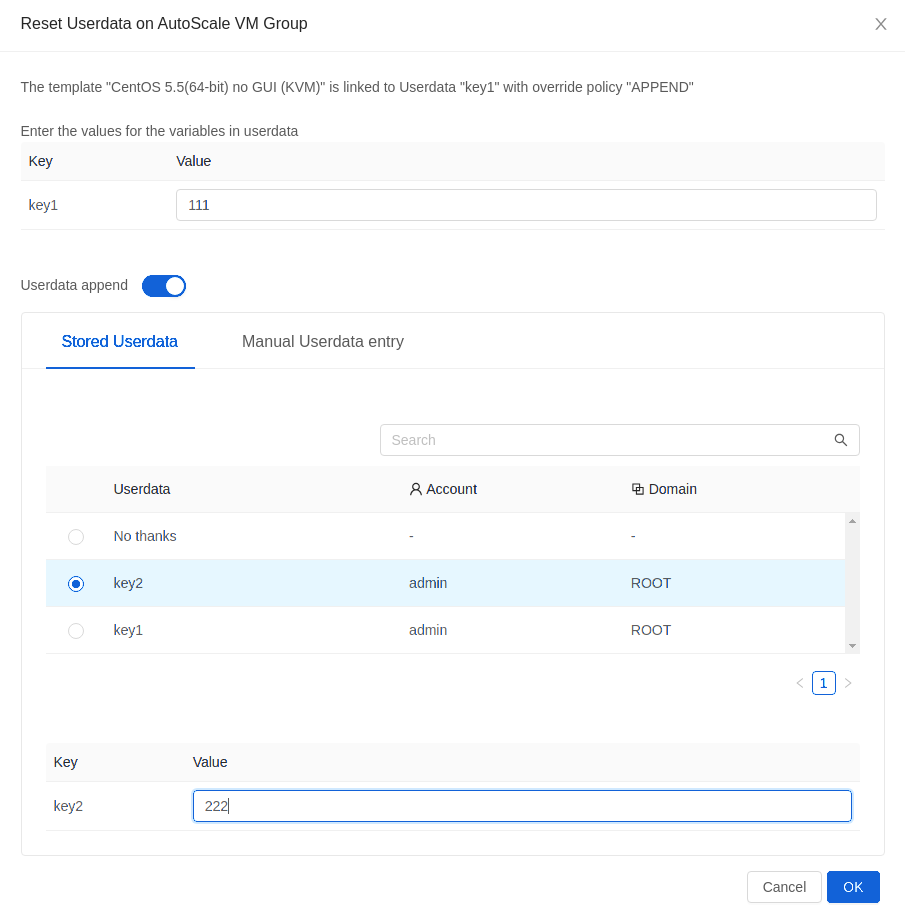
Task: Click the Account user icon in column header
Action: [415, 489]
